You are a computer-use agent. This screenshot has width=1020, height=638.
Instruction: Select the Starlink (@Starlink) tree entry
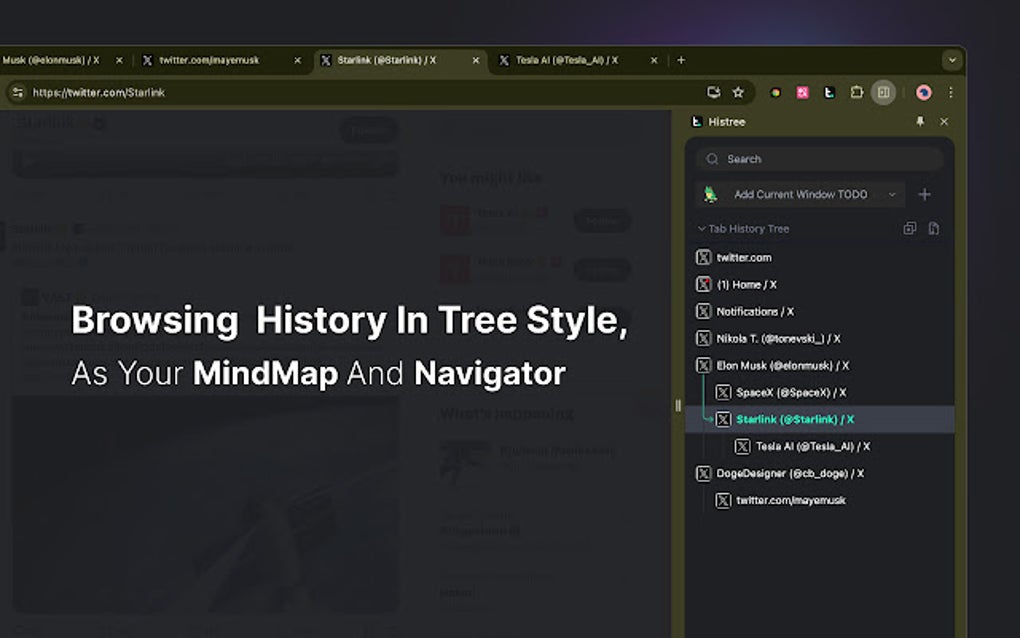click(x=795, y=419)
